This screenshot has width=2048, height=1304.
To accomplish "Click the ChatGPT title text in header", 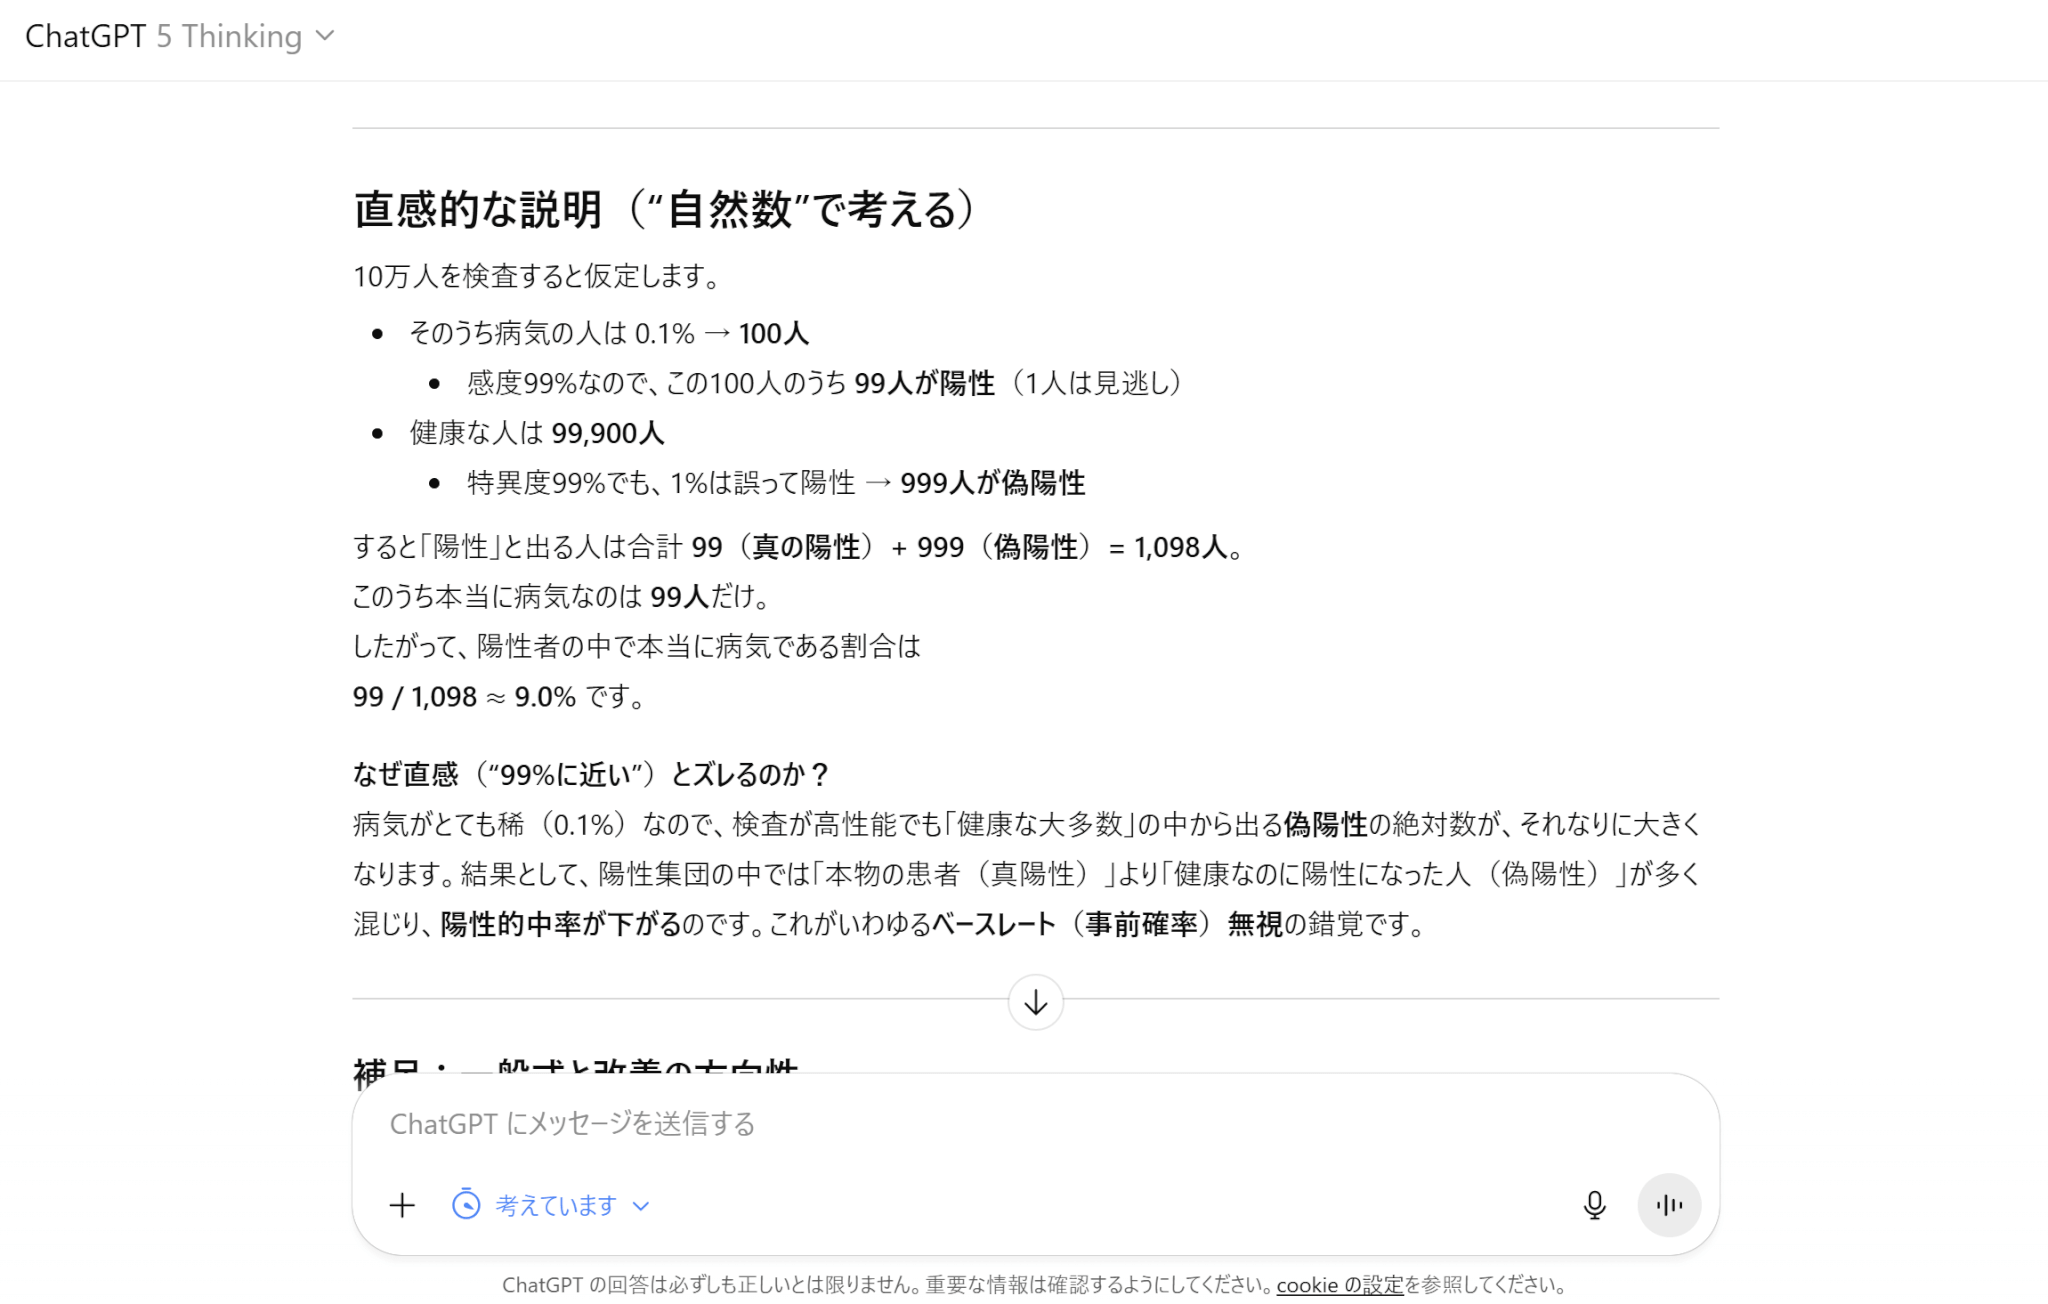I will click(x=86, y=37).
